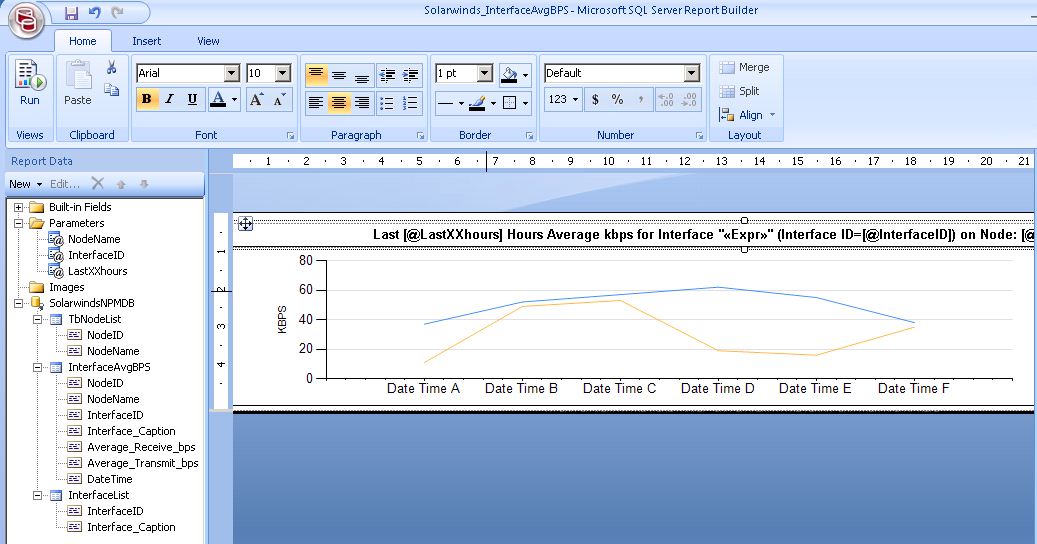This screenshot has height=544, width=1037.
Task: Move the Report Data item up
Action: (x=121, y=184)
